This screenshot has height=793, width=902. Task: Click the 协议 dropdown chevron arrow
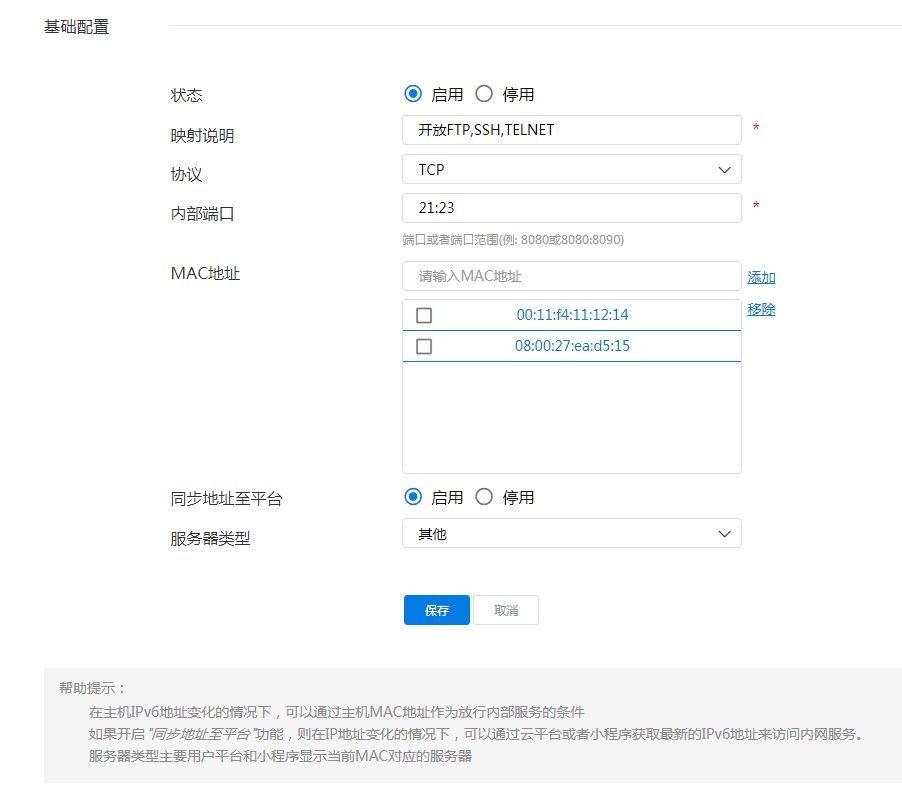pyautogui.click(x=725, y=170)
